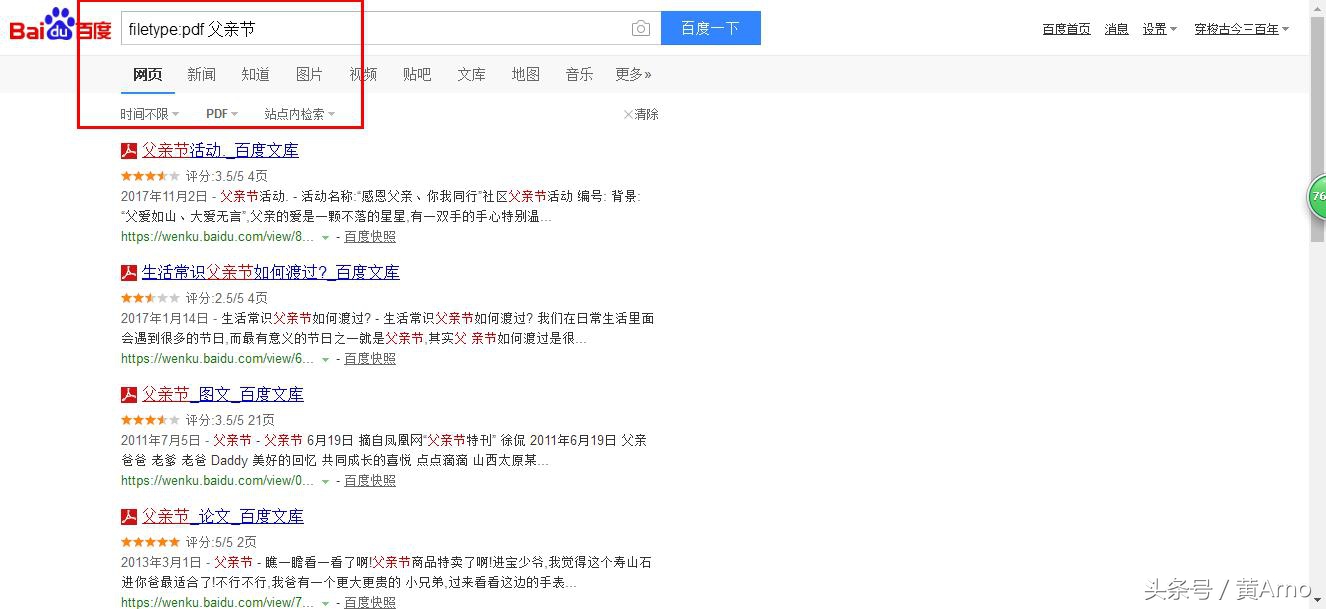Open the 设置 settings dropdown
Viewport: 1326px width, 609px height.
pos(1160,29)
